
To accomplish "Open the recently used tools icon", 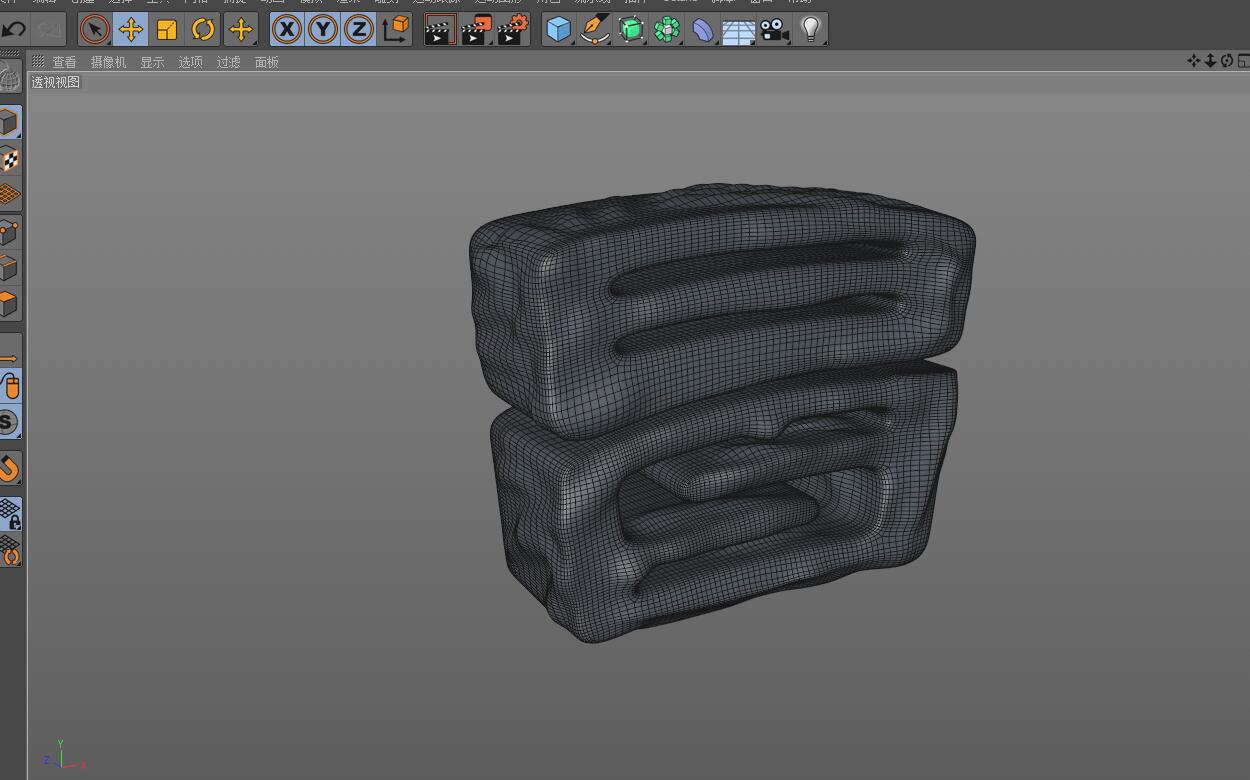I will pos(240,29).
